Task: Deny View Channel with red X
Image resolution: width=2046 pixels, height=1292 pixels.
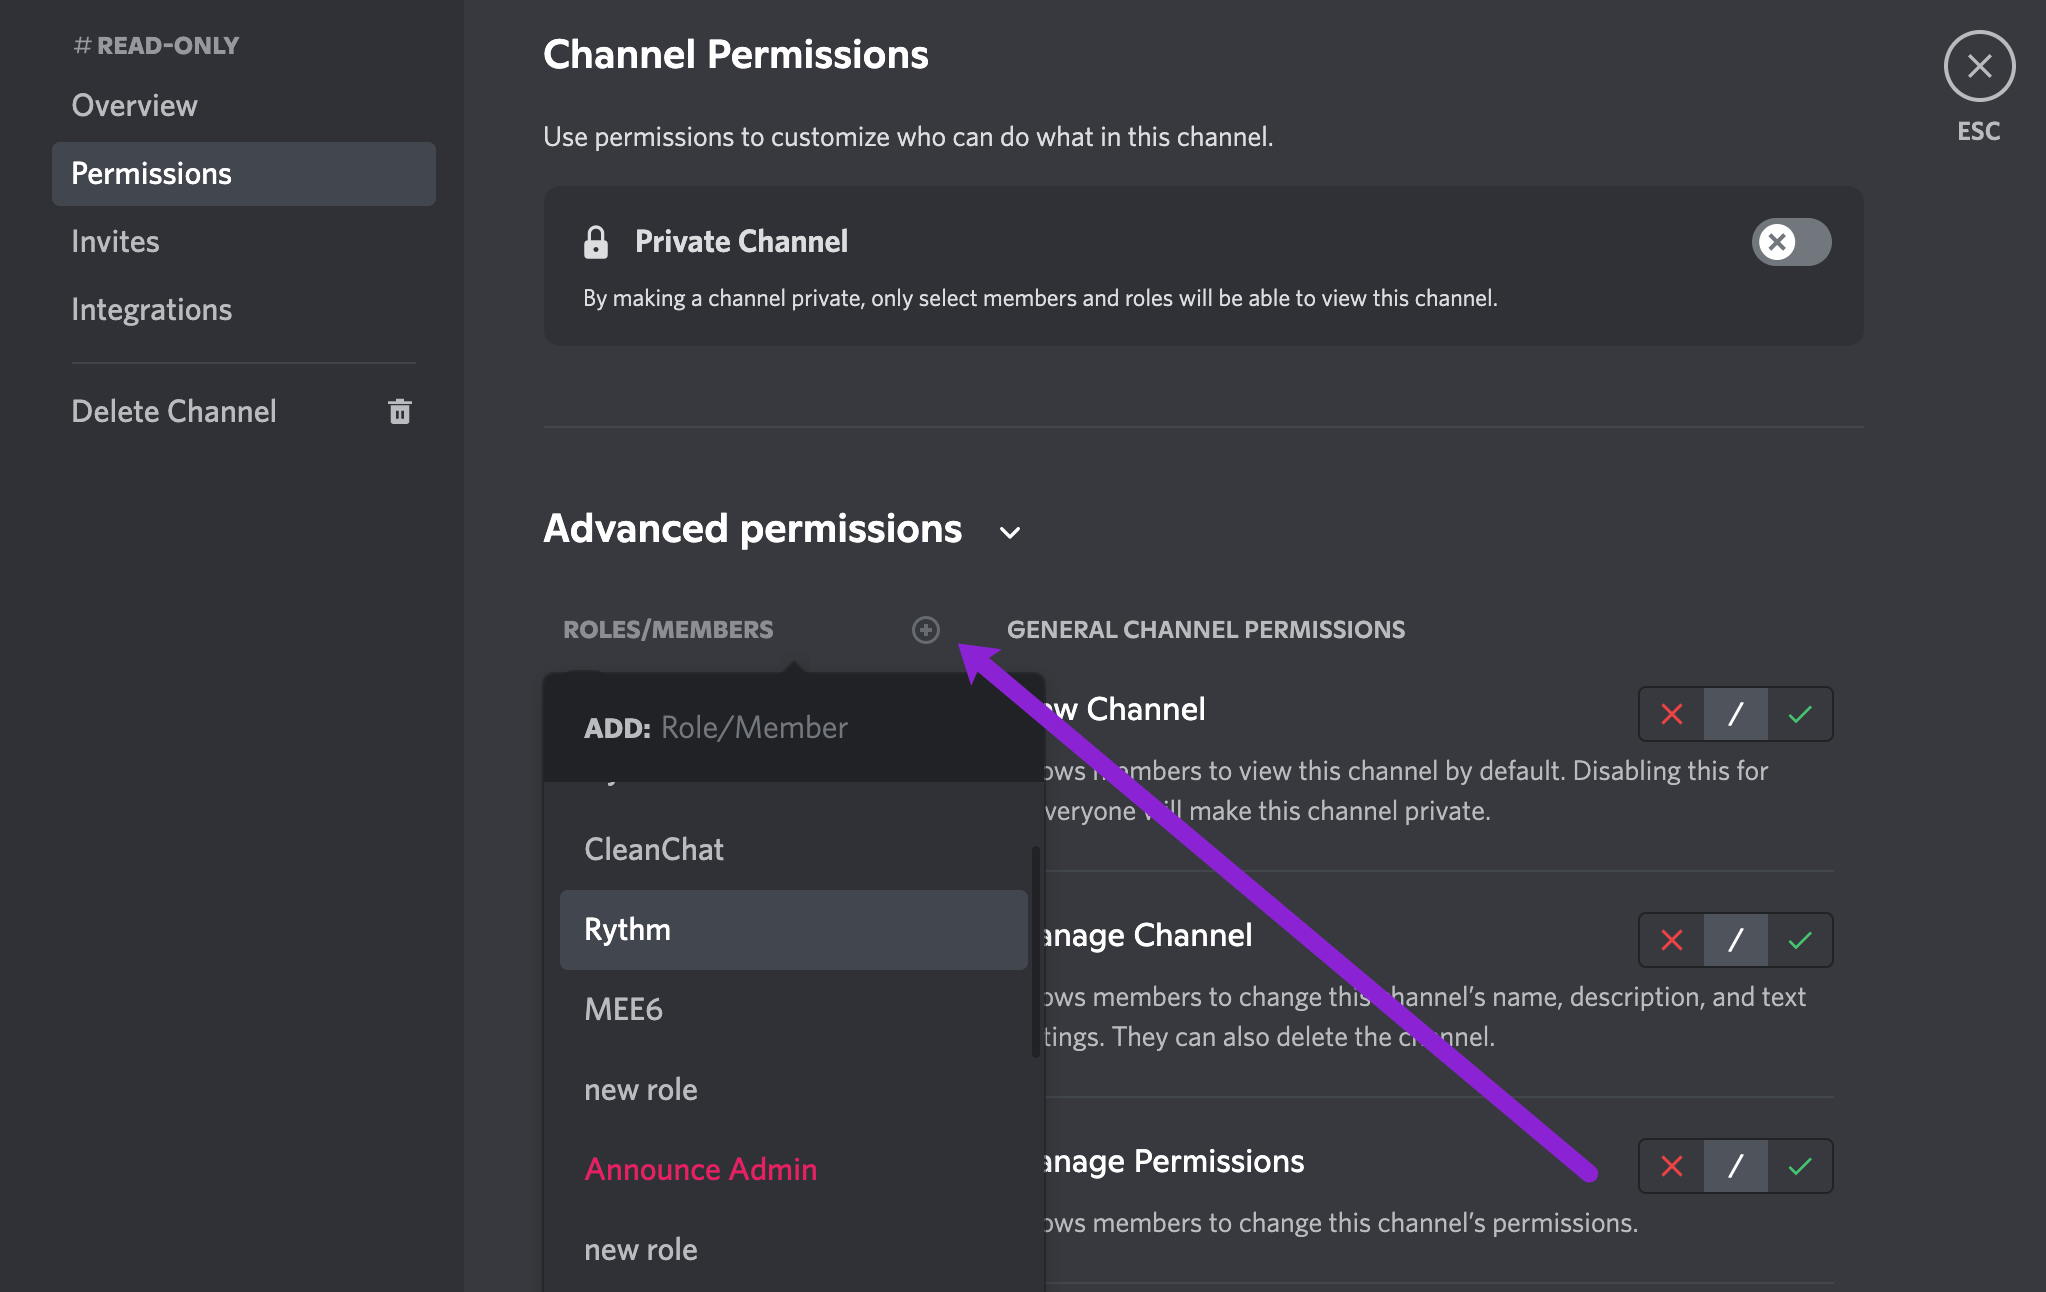Action: tap(1671, 714)
